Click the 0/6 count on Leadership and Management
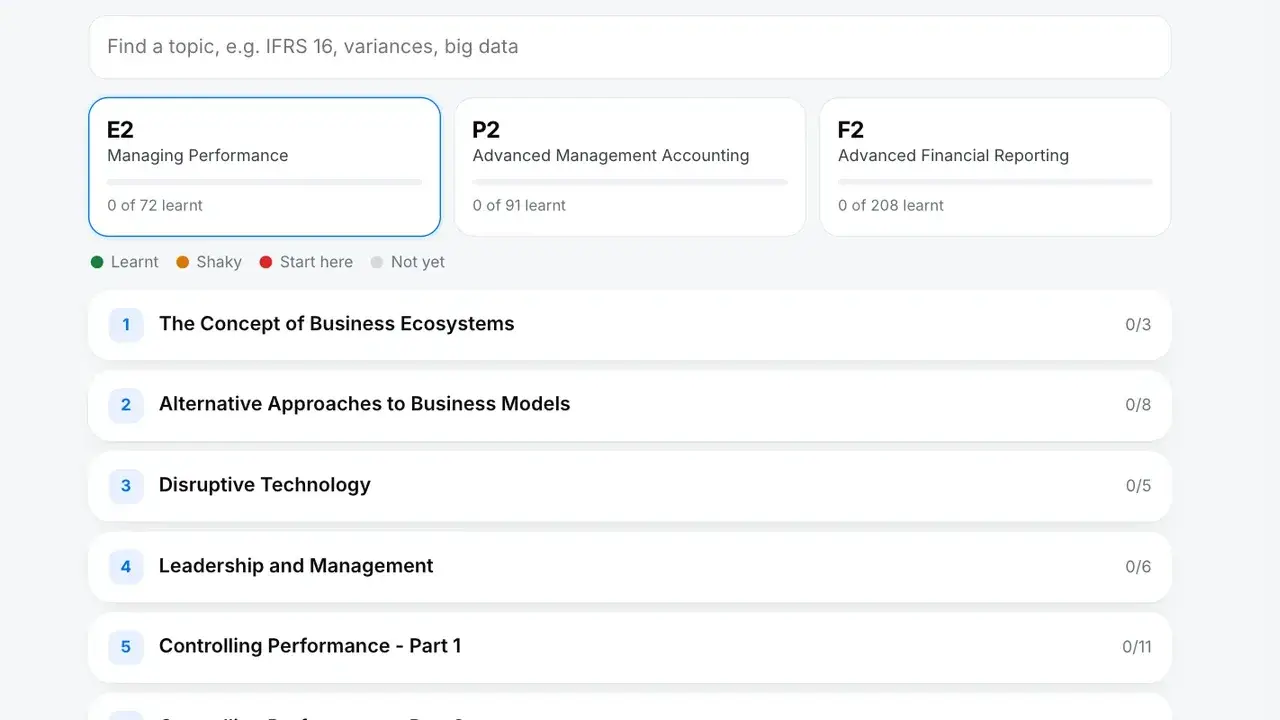 (x=1138, y=567)
